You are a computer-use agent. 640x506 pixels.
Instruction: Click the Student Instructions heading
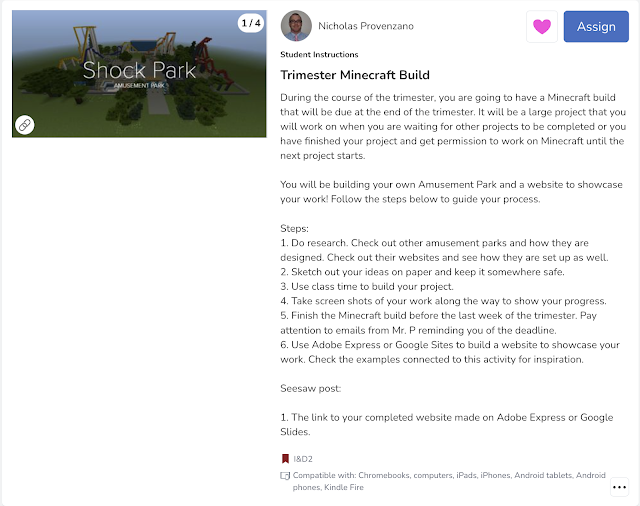point(319,54)
